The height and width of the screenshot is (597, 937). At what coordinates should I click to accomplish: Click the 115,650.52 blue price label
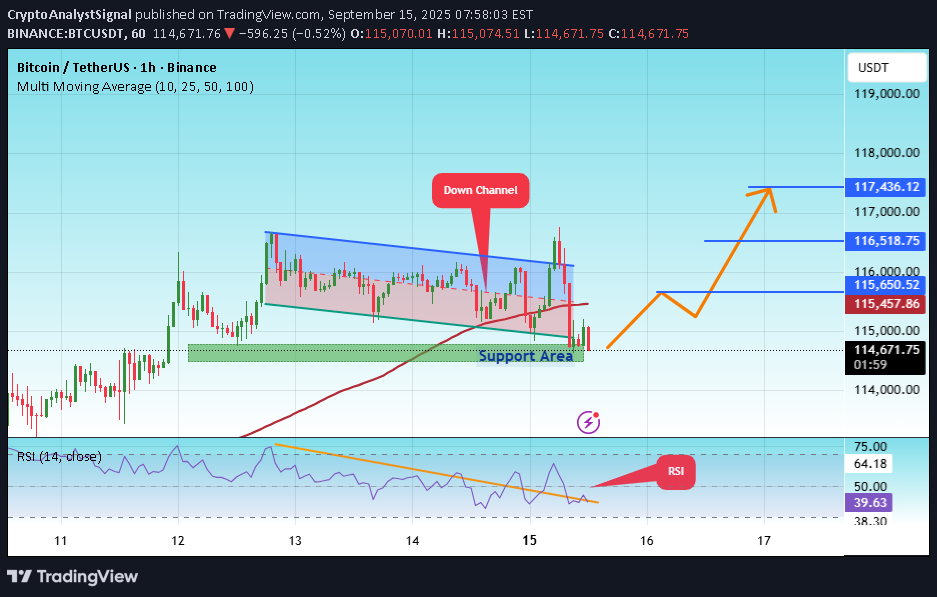click(886, 285)
